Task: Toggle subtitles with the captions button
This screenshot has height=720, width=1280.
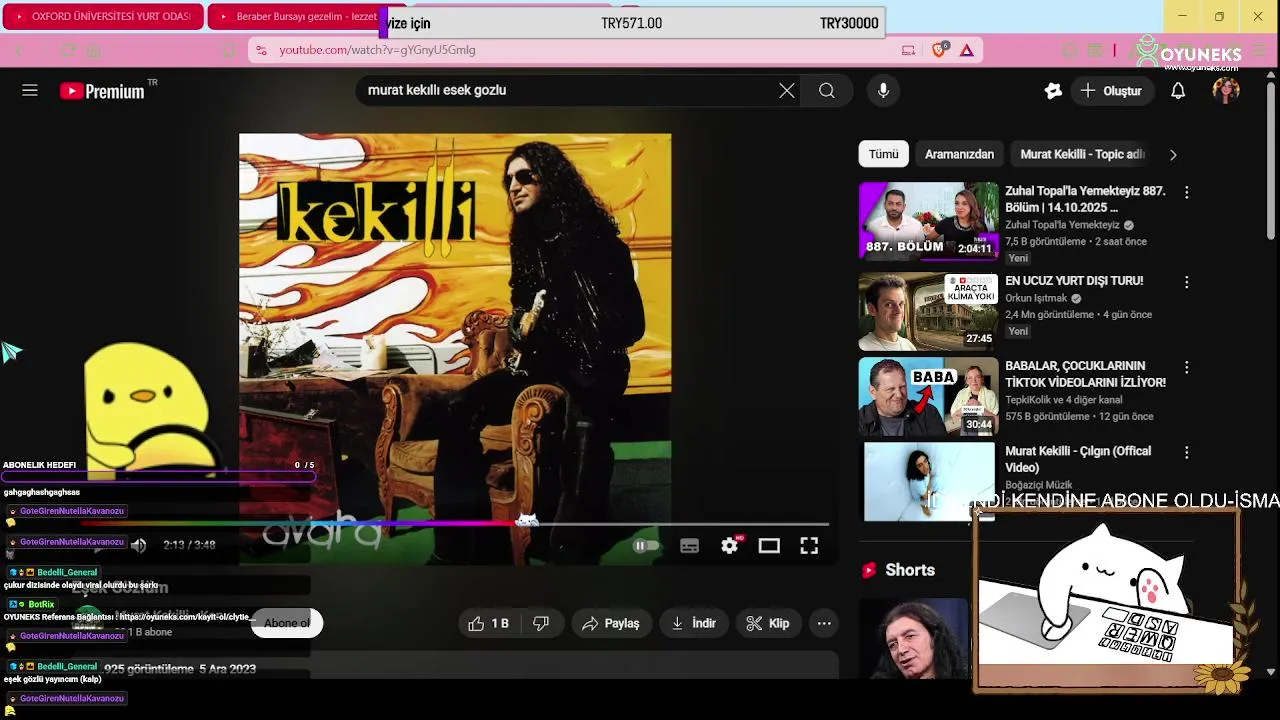Action: (x=689, y=545)
